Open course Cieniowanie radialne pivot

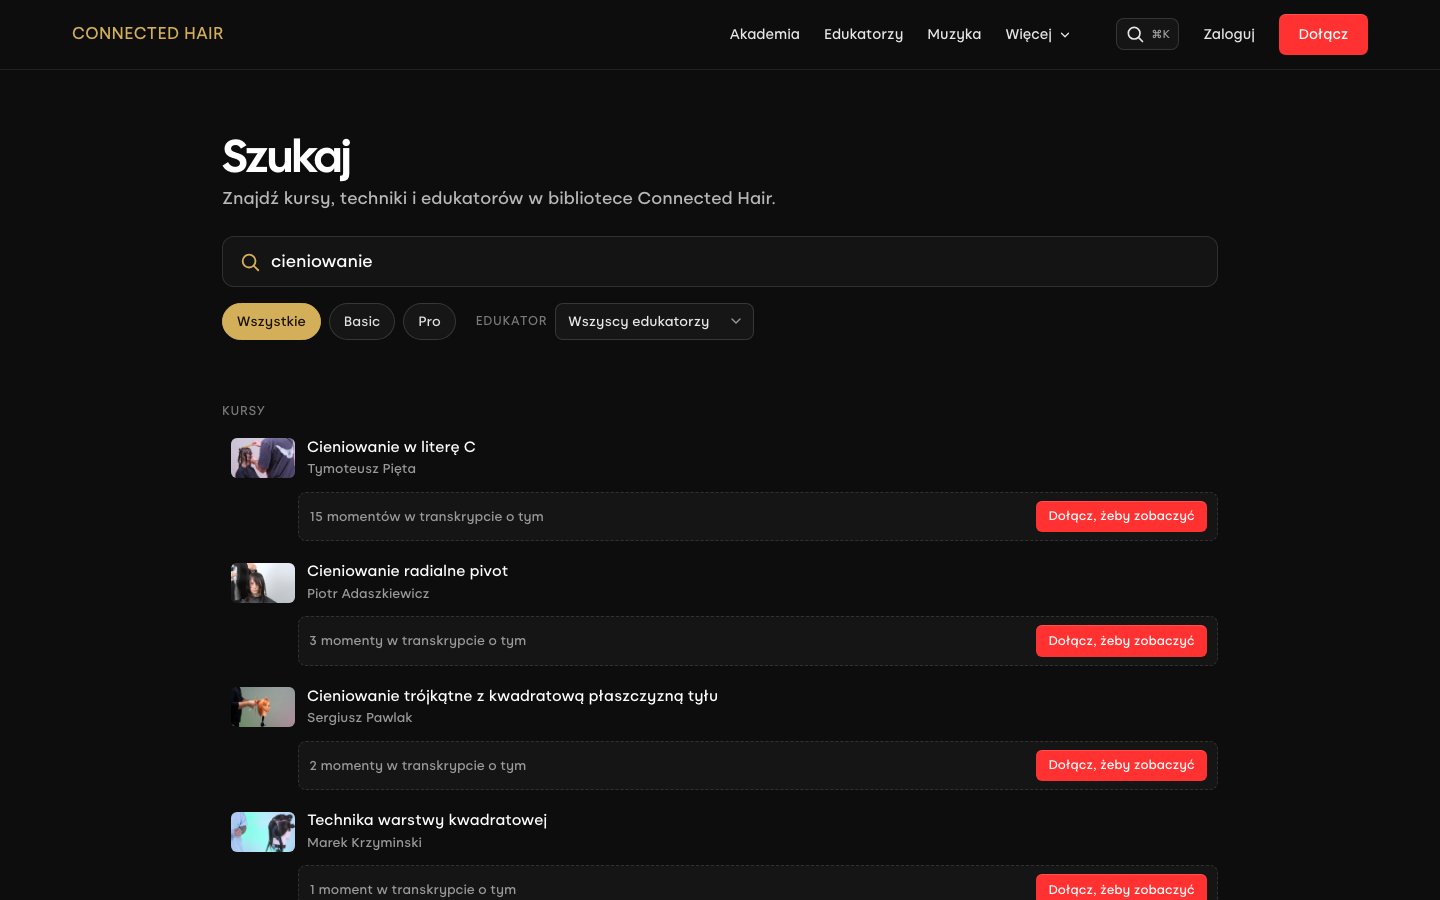pos(407,571)
